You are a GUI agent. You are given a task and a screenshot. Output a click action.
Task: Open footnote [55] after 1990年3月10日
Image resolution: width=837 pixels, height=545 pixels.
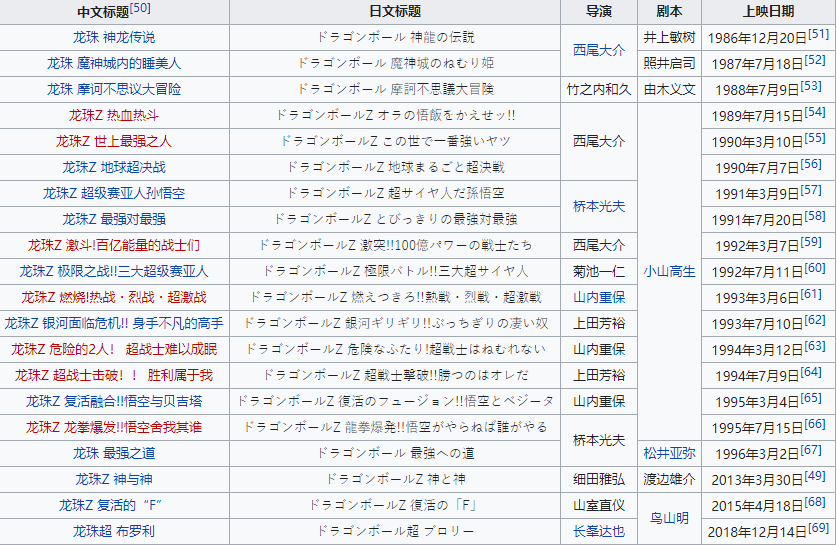click(815, 138)
